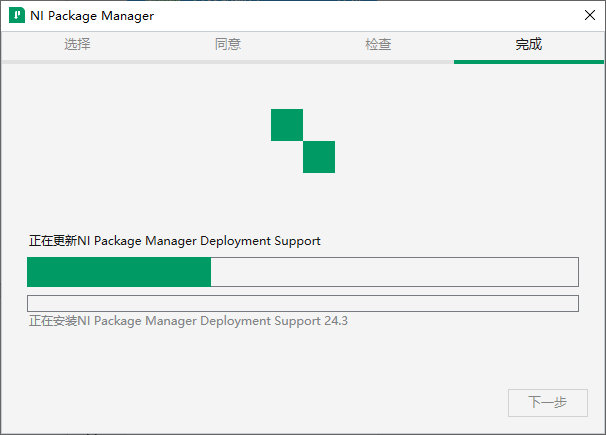Switch to the 选择 tab
The image size is (606, 435).
tap(77, 45)
